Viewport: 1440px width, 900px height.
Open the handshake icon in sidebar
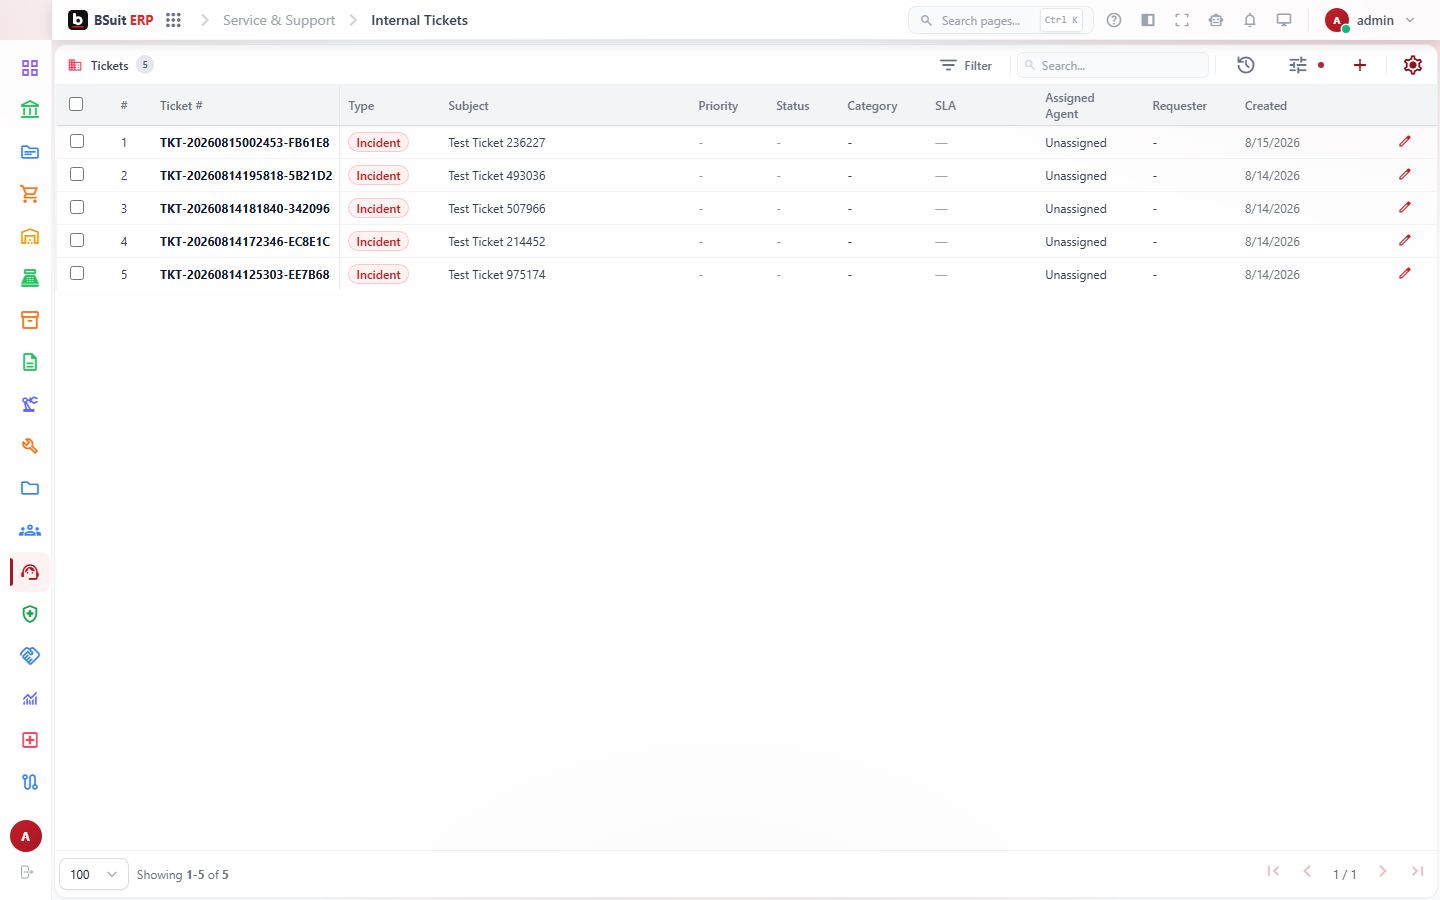click(30, 656)
